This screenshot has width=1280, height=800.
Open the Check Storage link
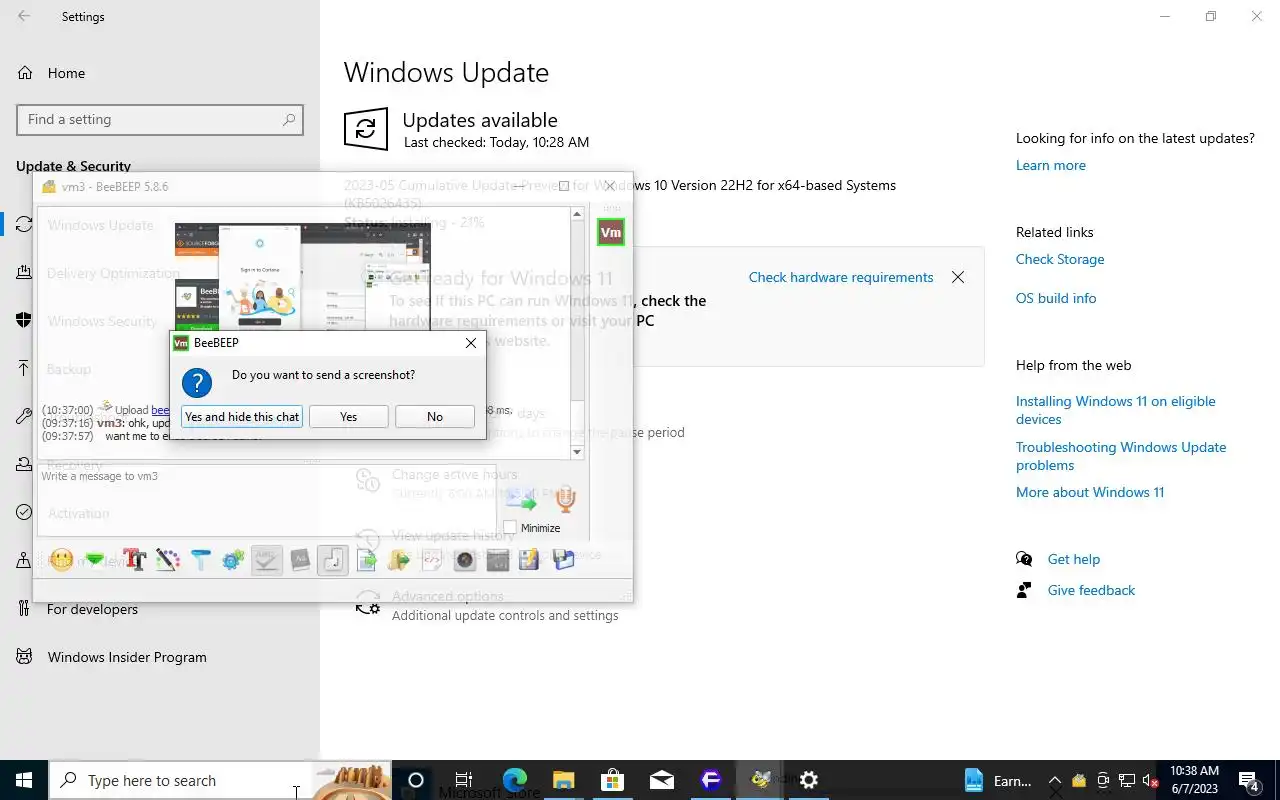tap(1060, 259)
